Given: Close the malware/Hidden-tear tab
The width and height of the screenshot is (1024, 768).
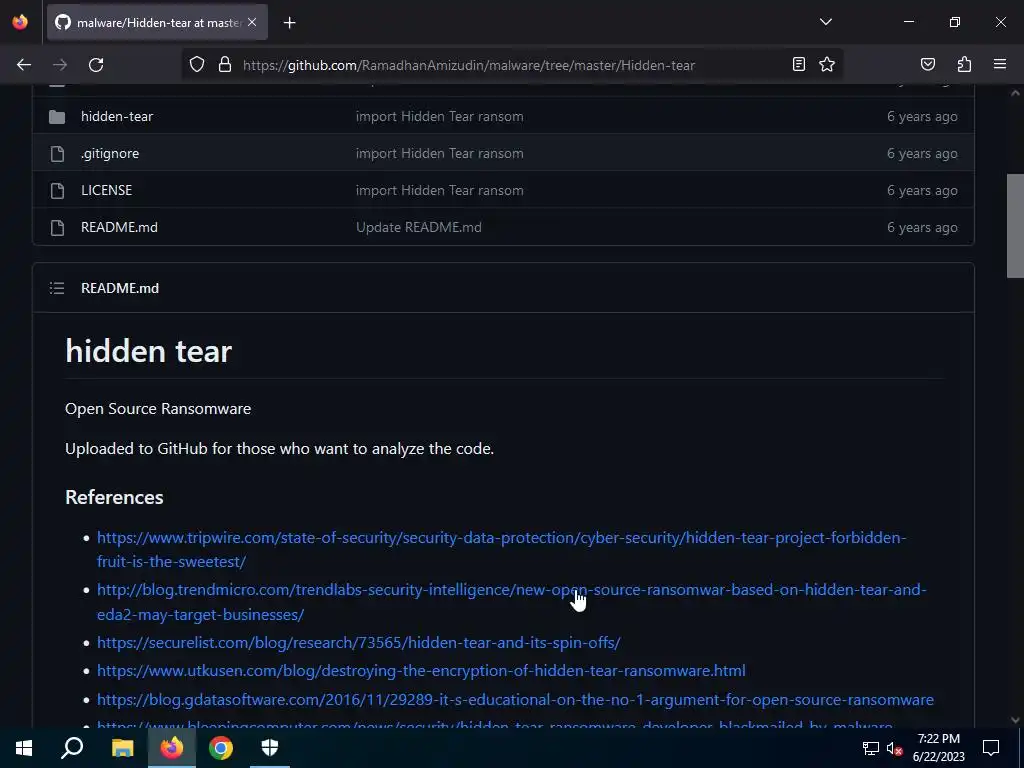Looking at the screenshot, I should click(252, 22).
